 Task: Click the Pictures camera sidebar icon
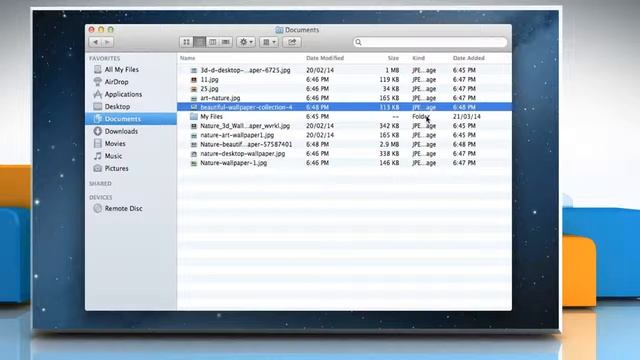point(98,168)
